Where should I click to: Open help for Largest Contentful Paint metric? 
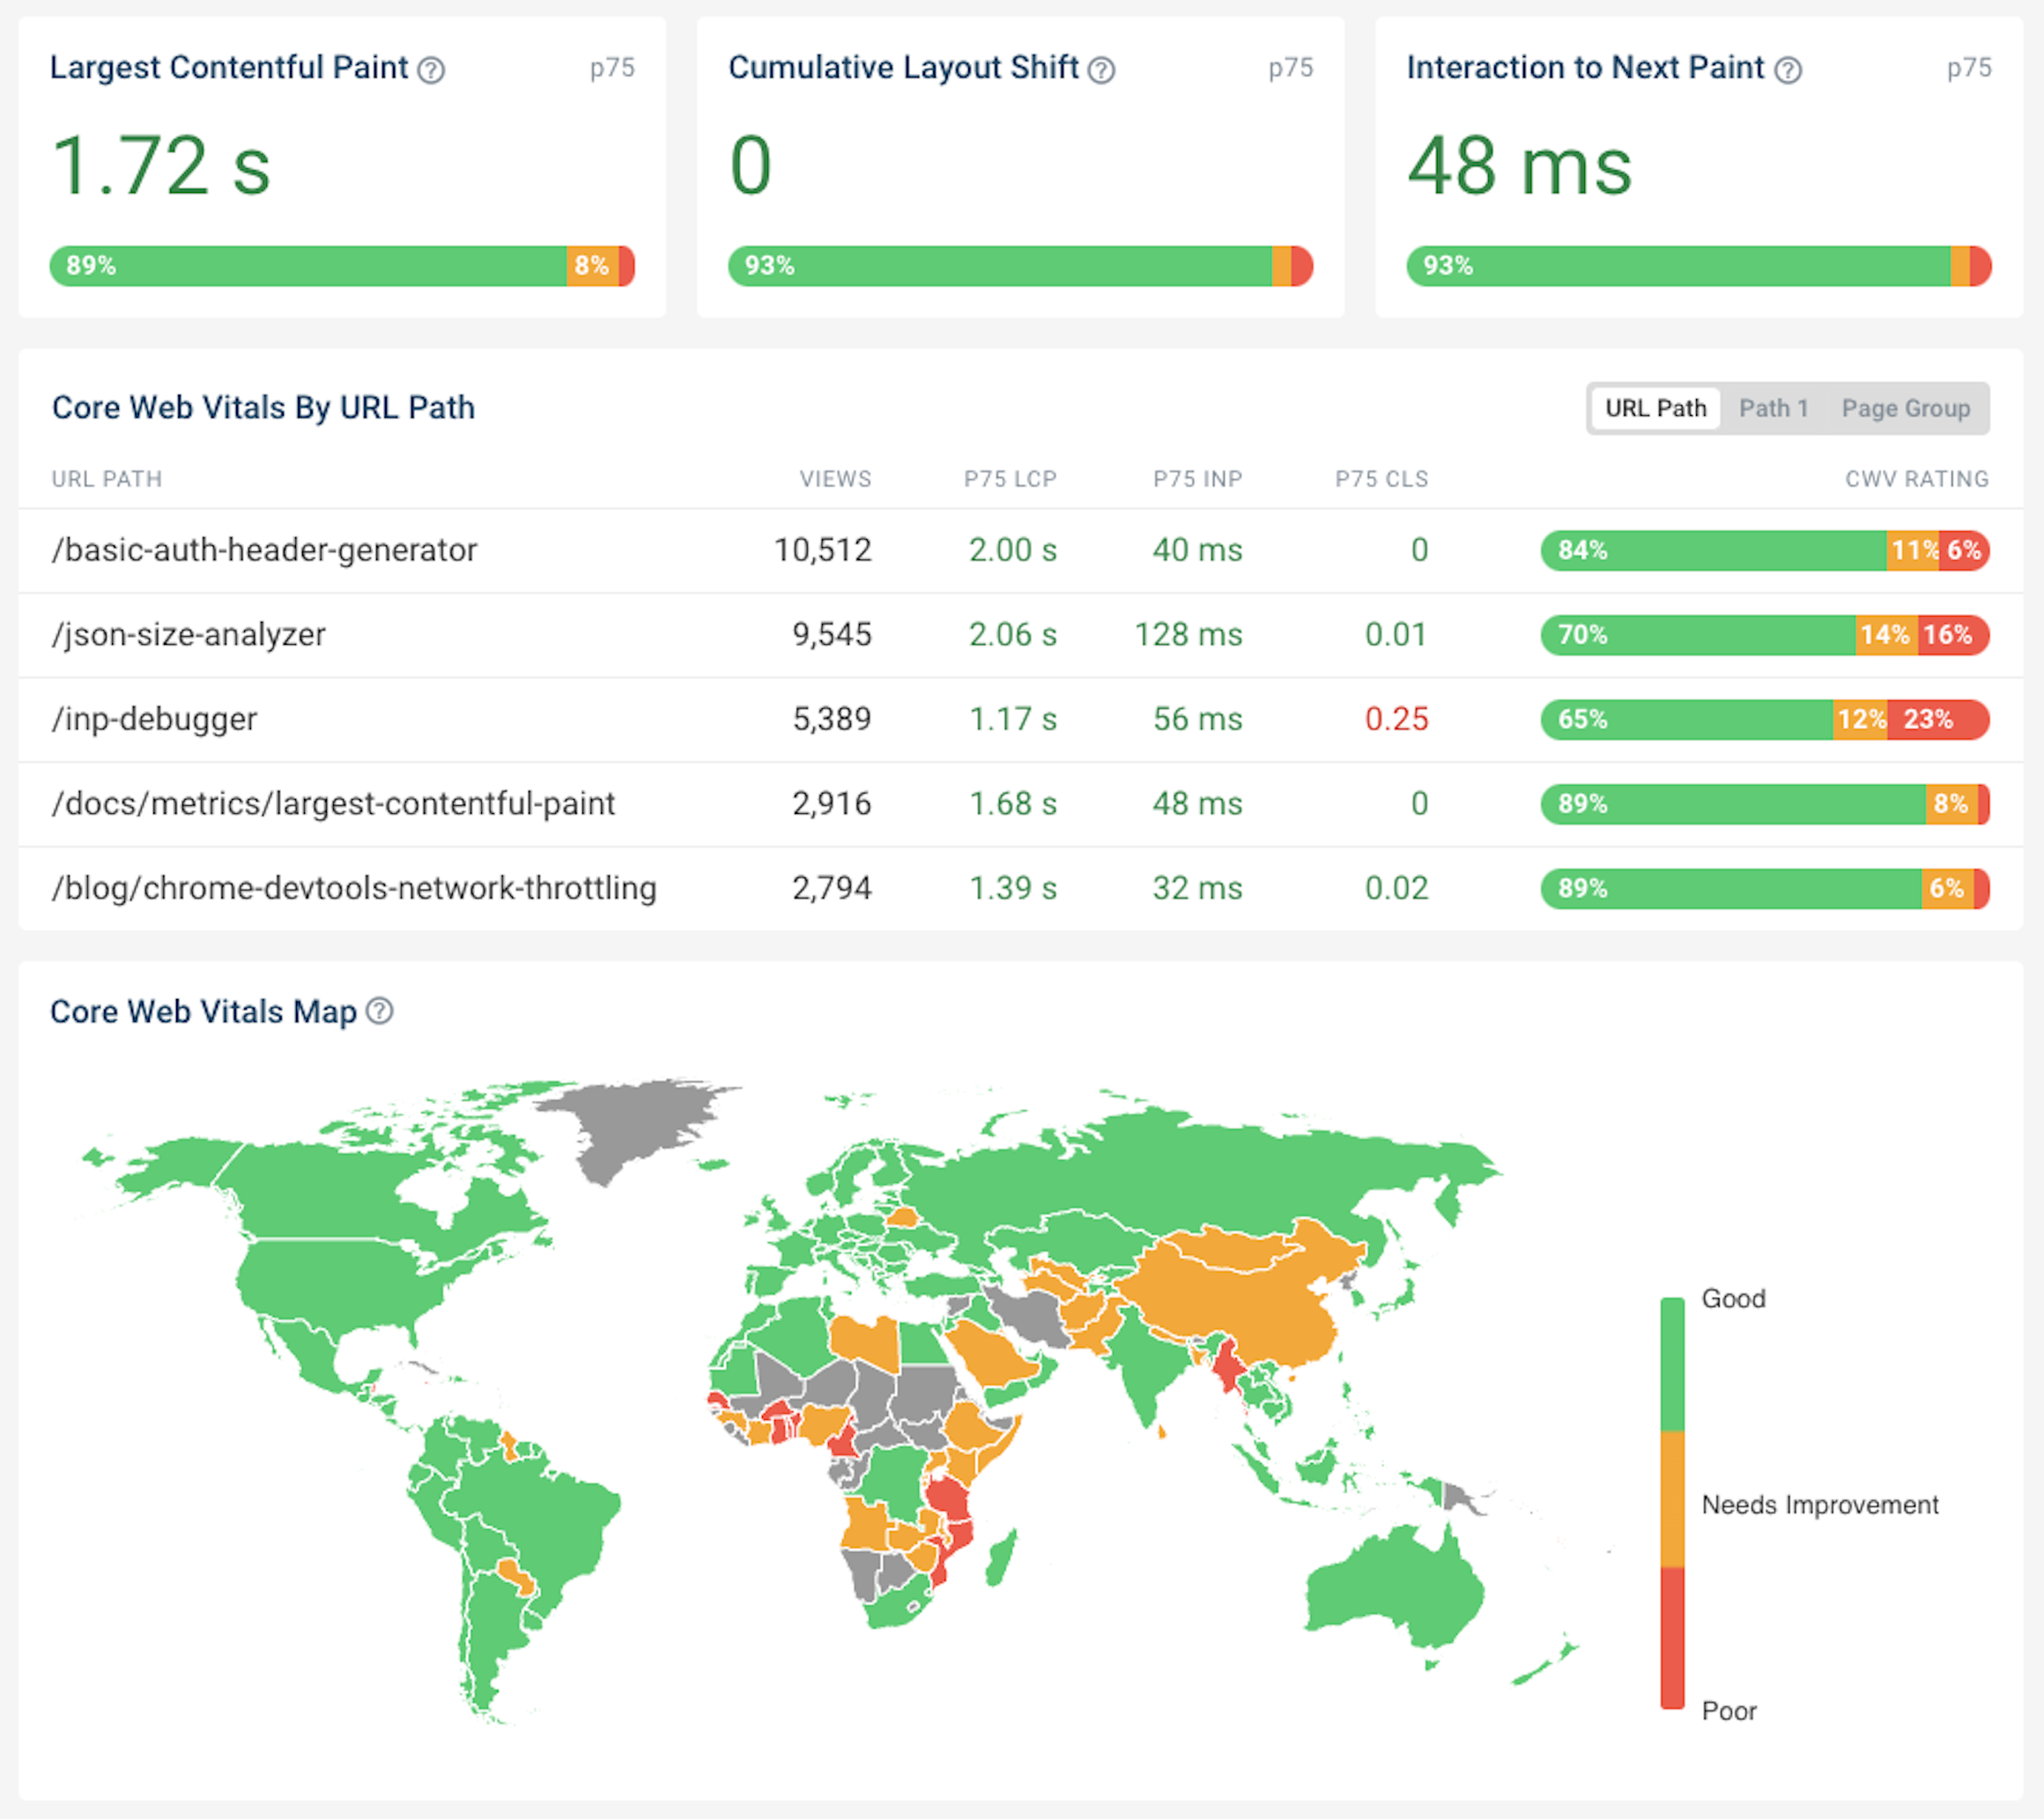pyautogui.click(x=432, y=69)
